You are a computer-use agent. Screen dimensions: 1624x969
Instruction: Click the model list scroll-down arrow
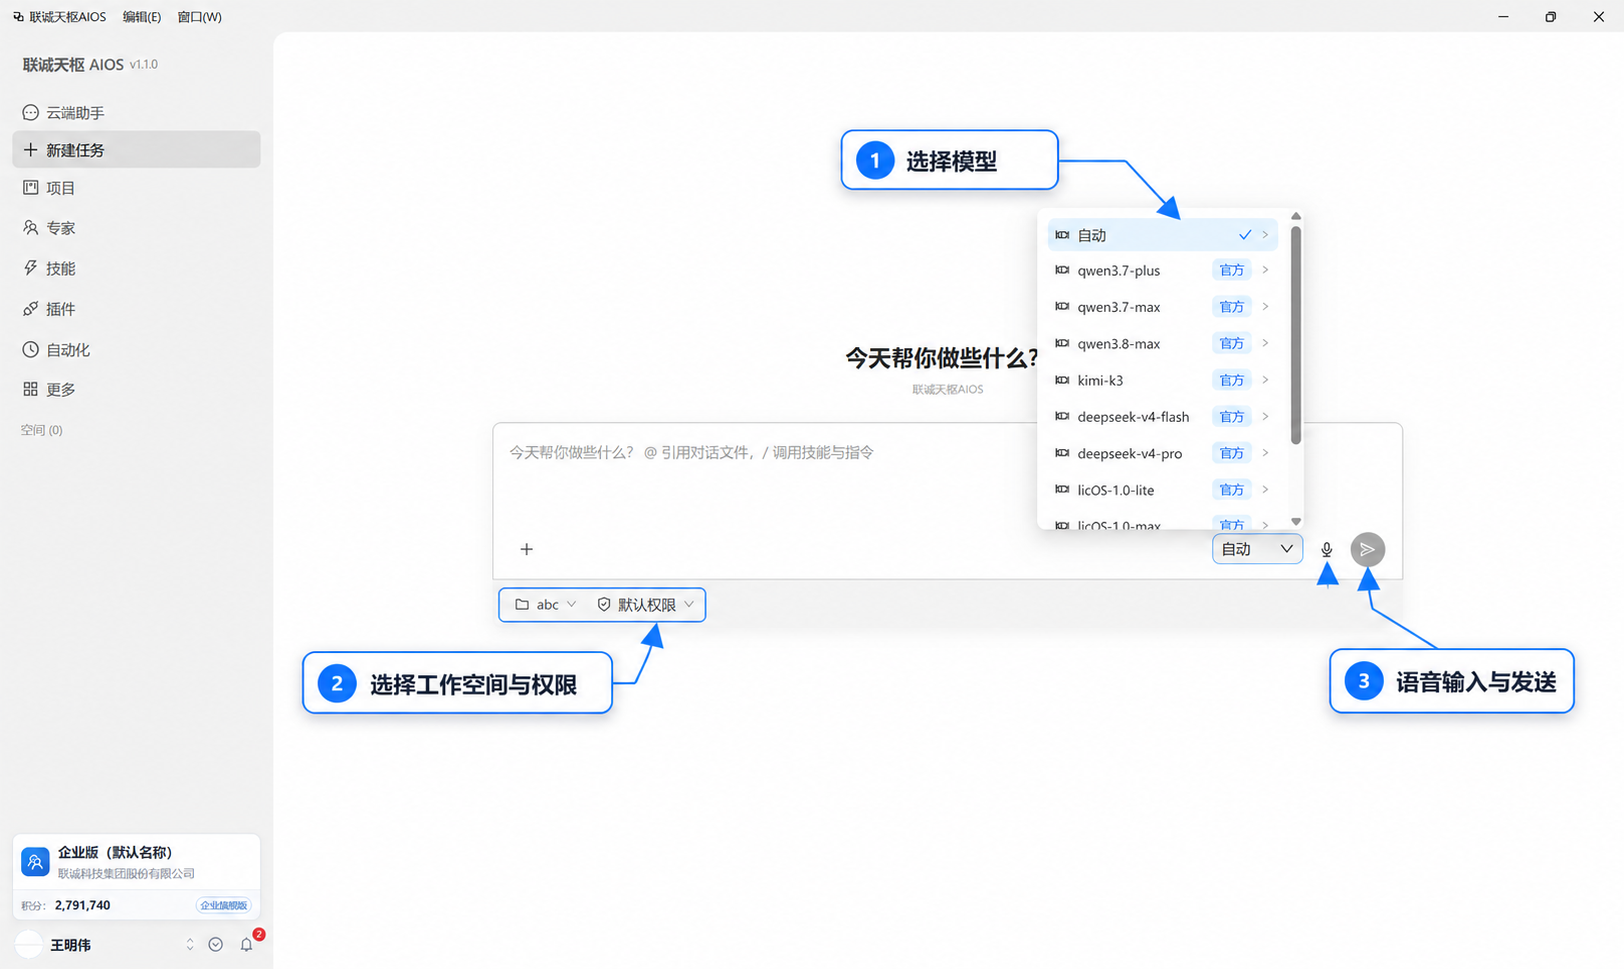pos(1296,522)
